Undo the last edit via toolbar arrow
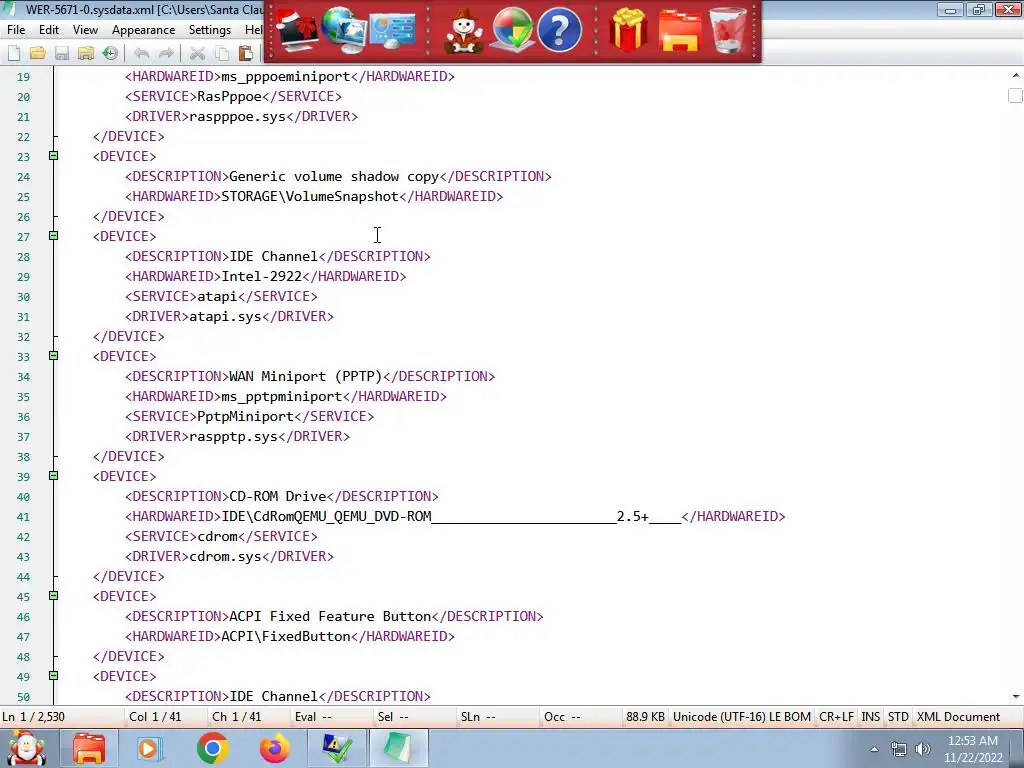Image resolution: width=1024 pixels, height=768 pixels. pyautogui.click(x=142, y=53)
